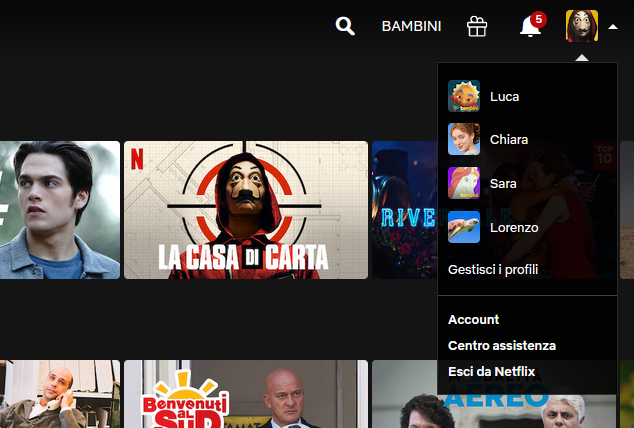
Task: Click Luca's sun avatar icon
Action: (464, 96)
